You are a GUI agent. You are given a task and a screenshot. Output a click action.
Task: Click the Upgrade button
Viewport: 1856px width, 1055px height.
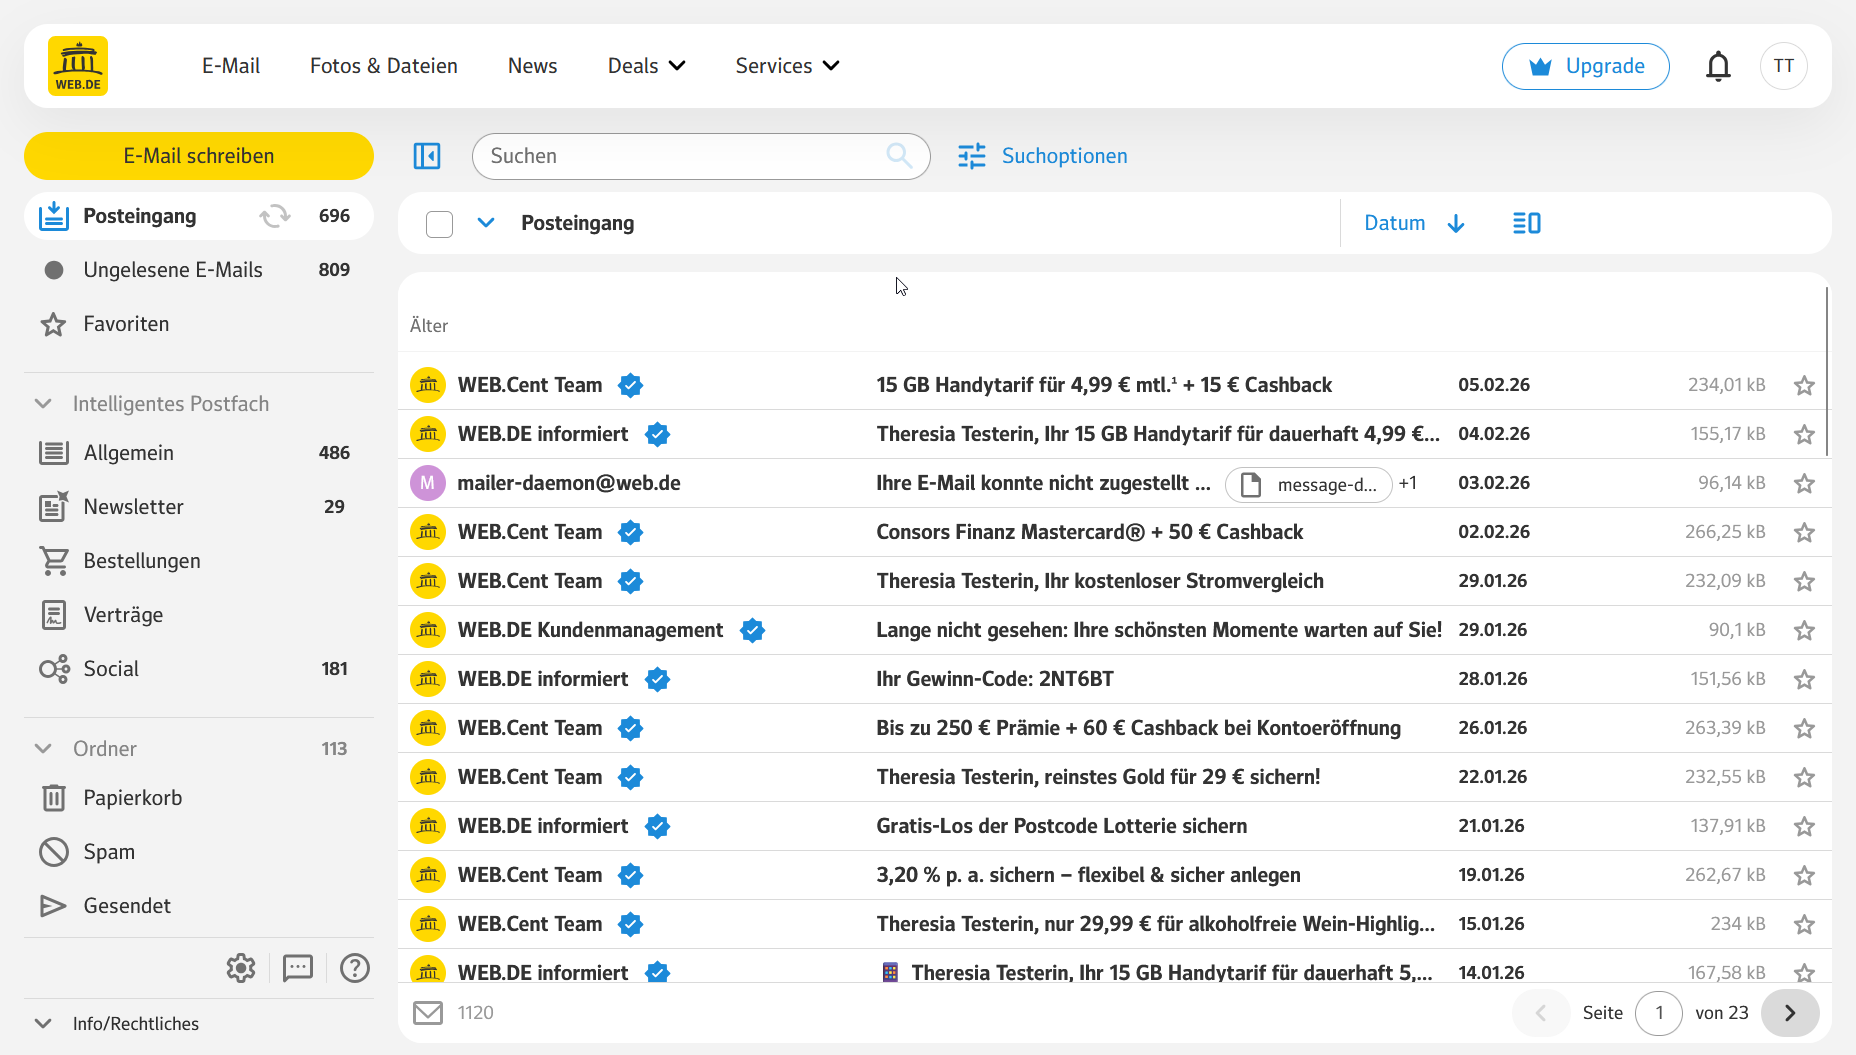pos(1585,66)
